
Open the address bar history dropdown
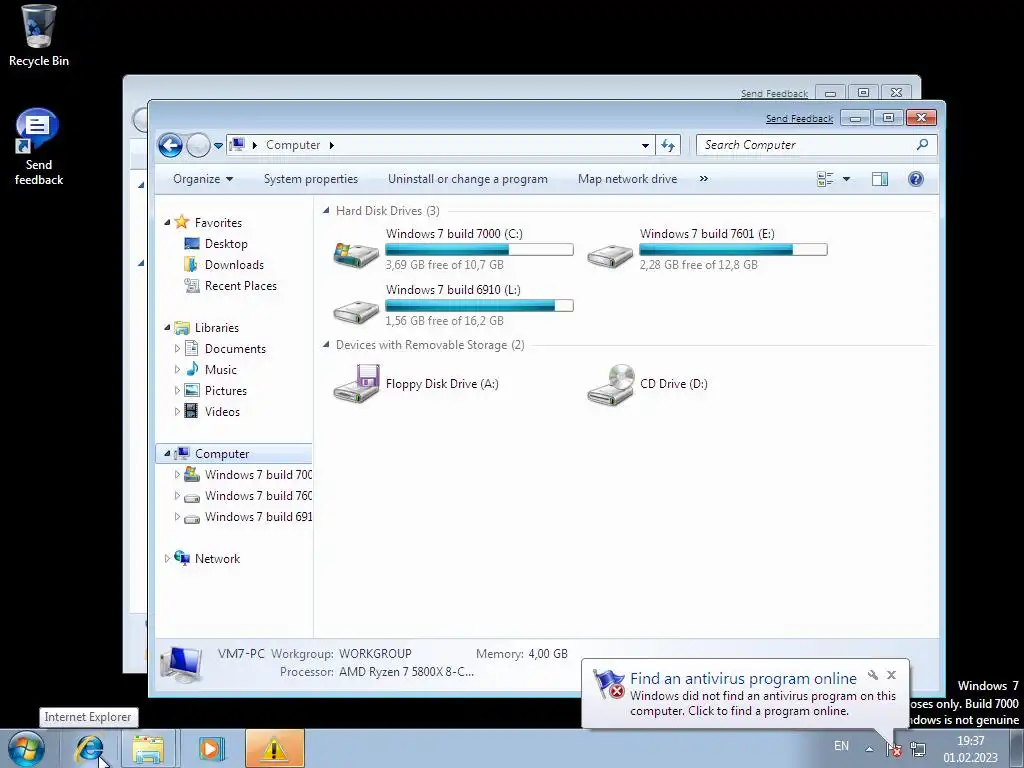pos(645,145)
